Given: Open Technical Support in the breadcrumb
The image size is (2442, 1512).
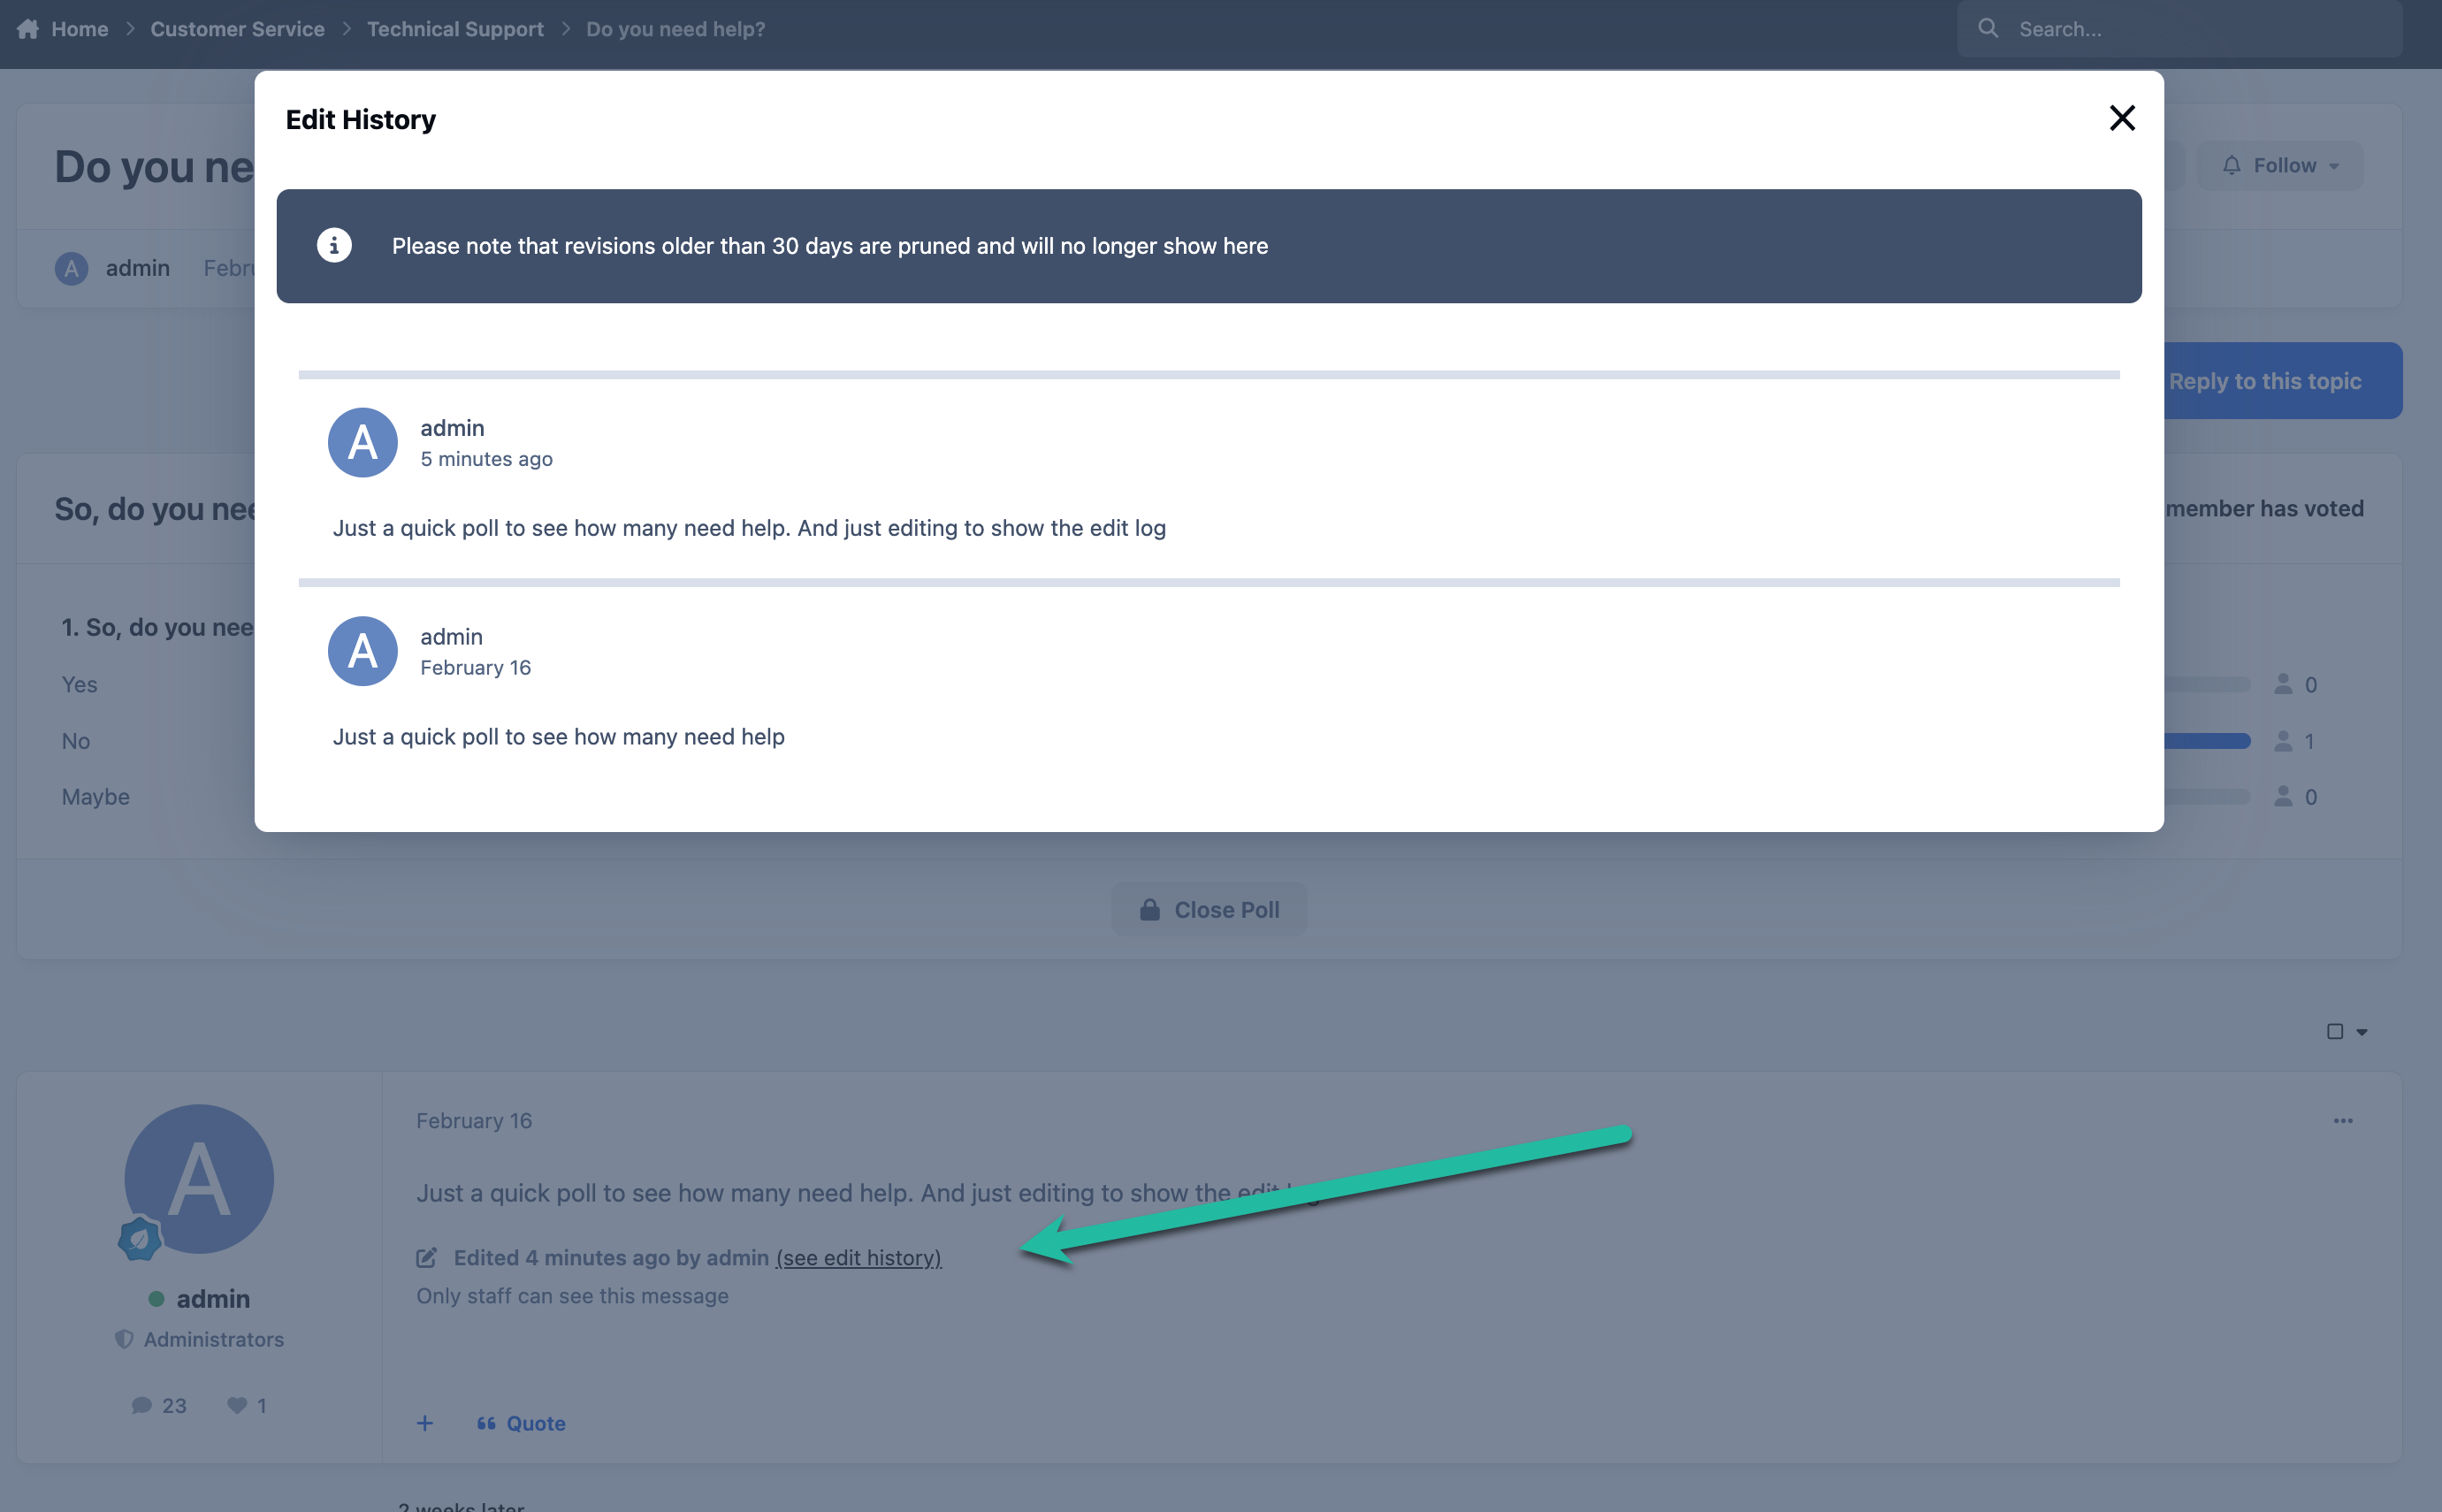Looking at the screenshot, I should pos(455,29).
